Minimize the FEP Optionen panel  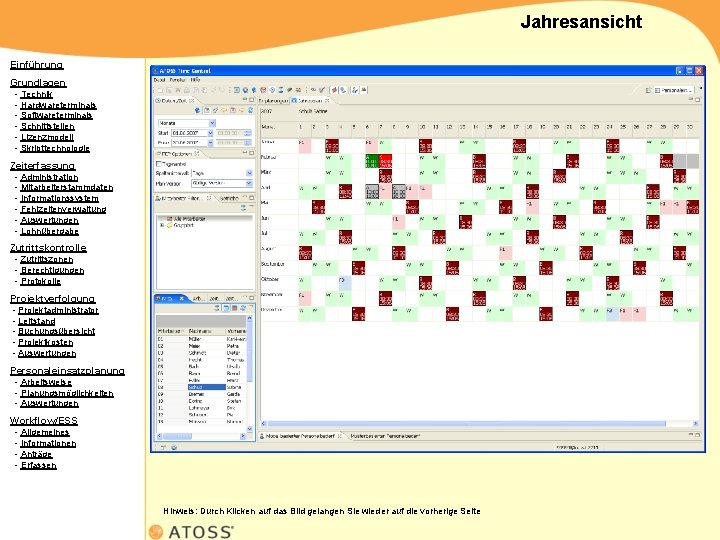(x=245, y=153)
